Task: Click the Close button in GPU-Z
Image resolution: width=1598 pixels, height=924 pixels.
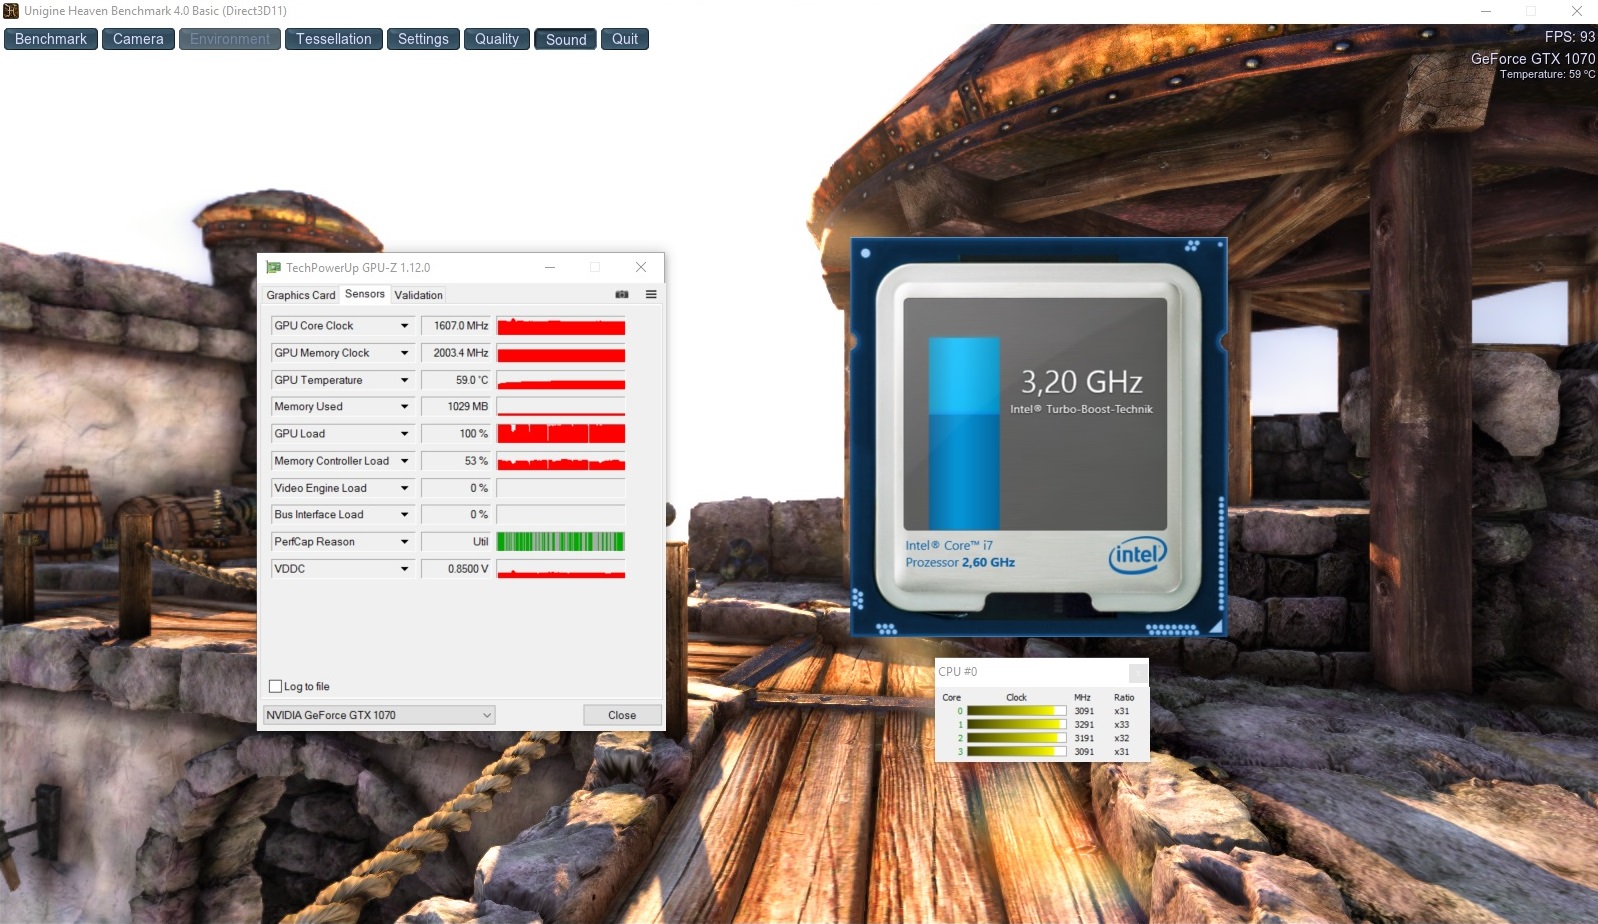Action: (622, 715)
